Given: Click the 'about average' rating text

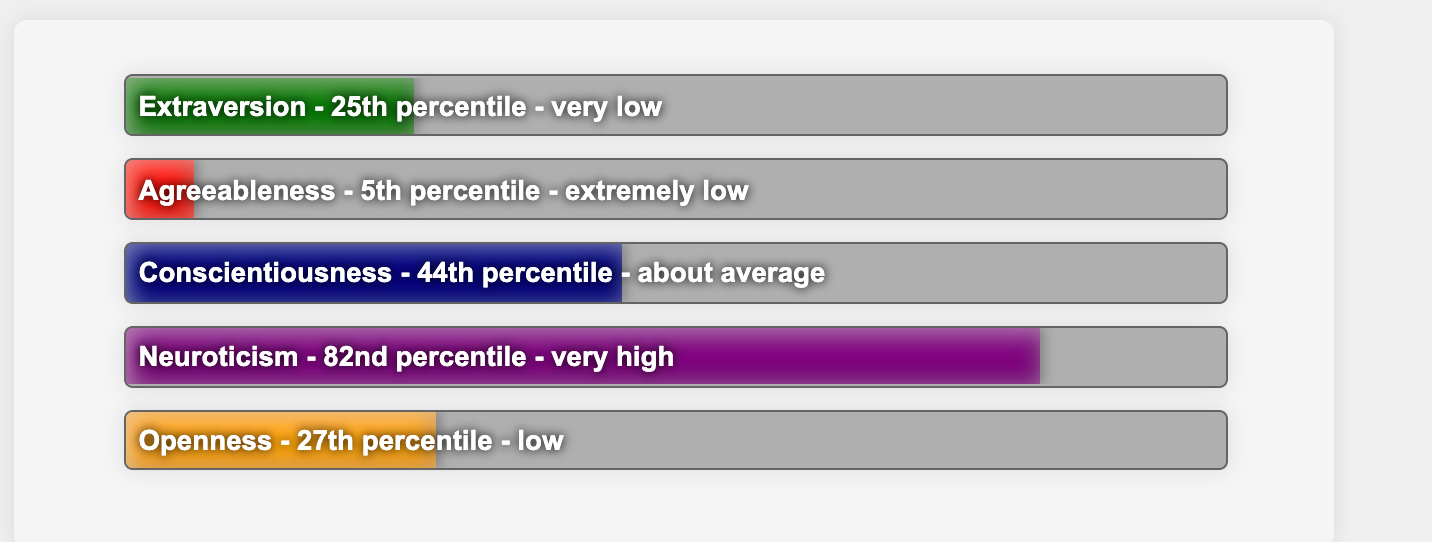Looking at the screenshot, I should (731, 273).
